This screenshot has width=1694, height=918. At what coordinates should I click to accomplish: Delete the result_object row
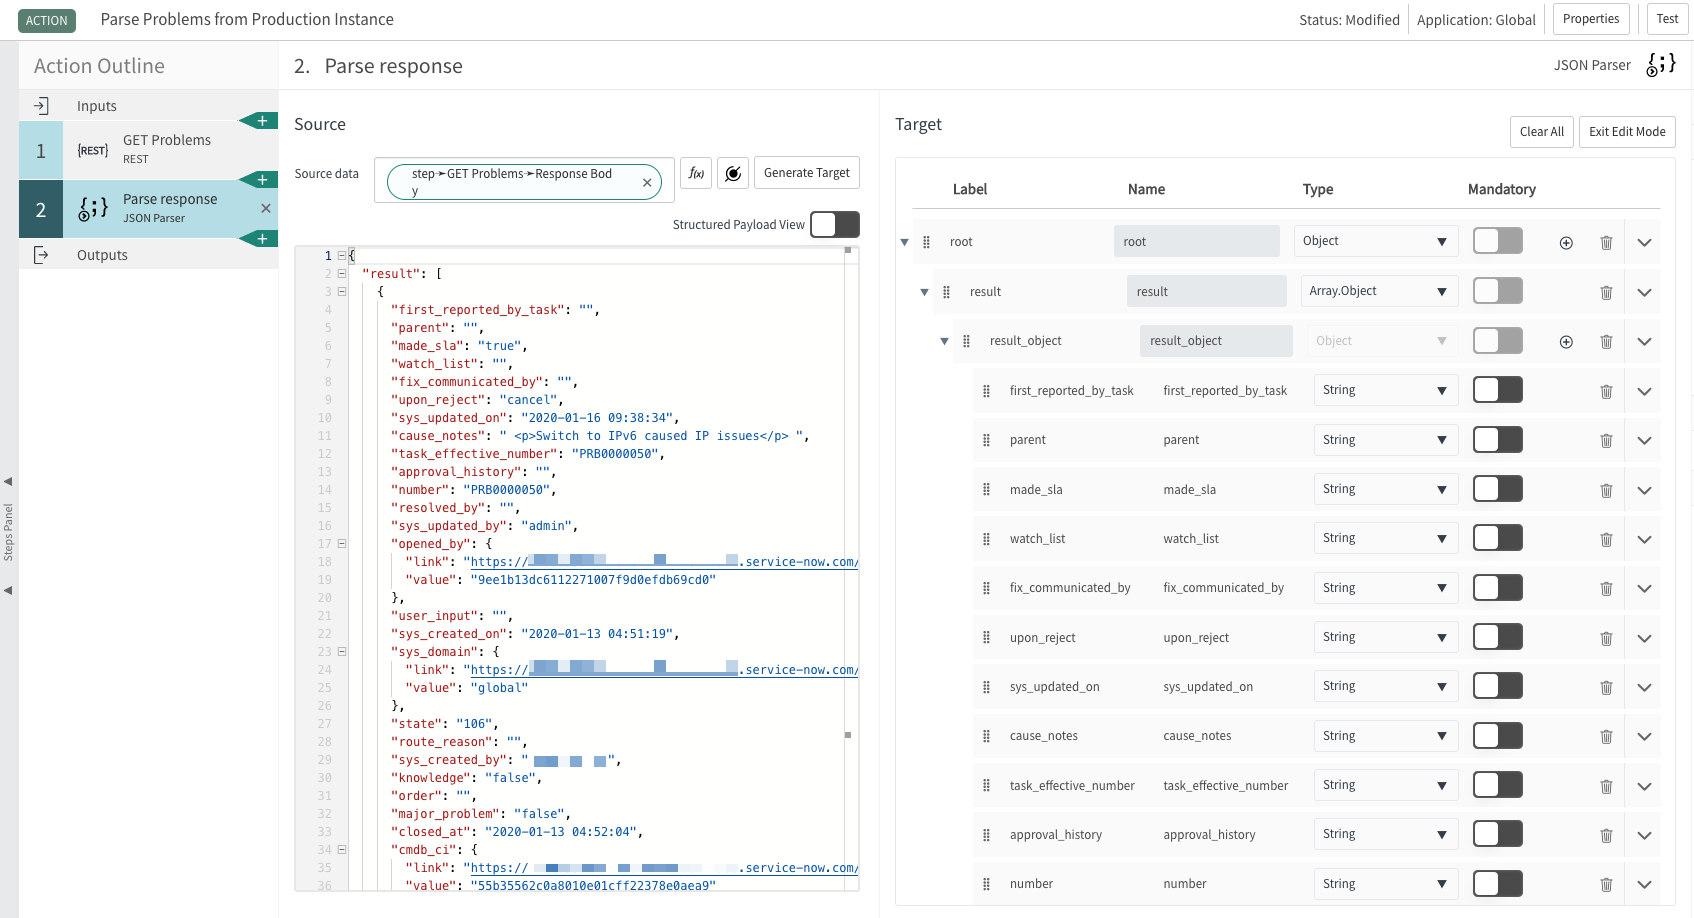[x=1606, y=342]
